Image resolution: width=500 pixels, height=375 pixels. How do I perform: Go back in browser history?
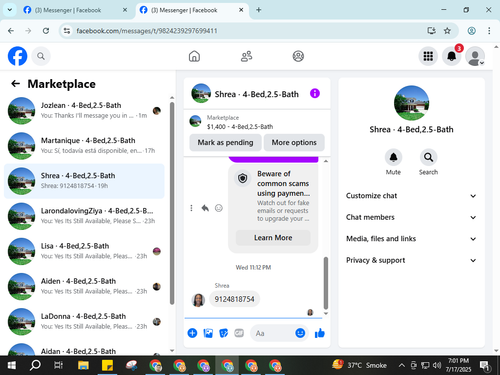[x=11, y=31]
